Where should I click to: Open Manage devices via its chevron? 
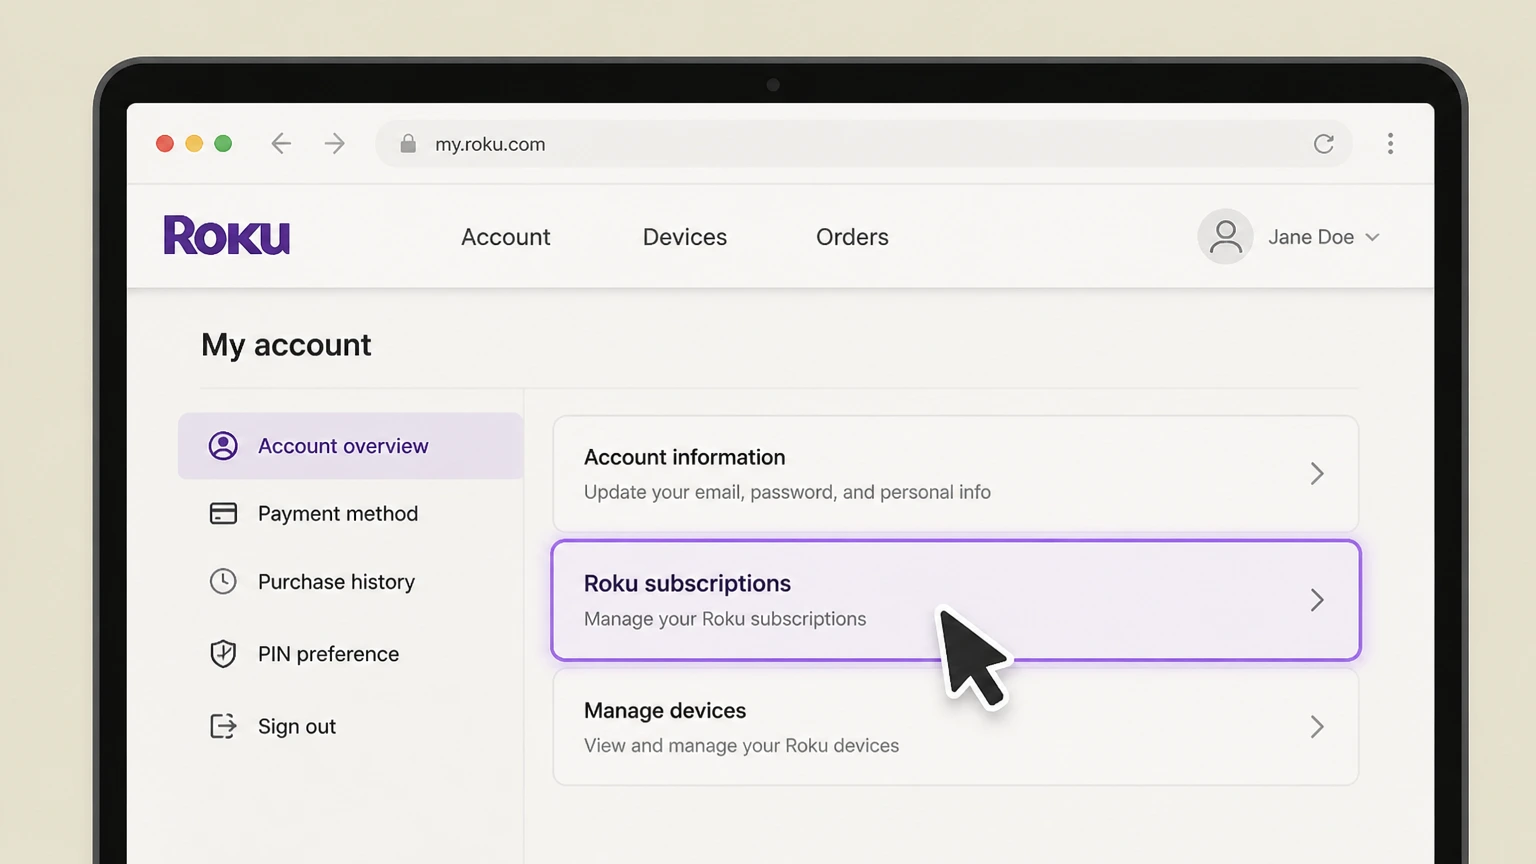pos(1317,727)
